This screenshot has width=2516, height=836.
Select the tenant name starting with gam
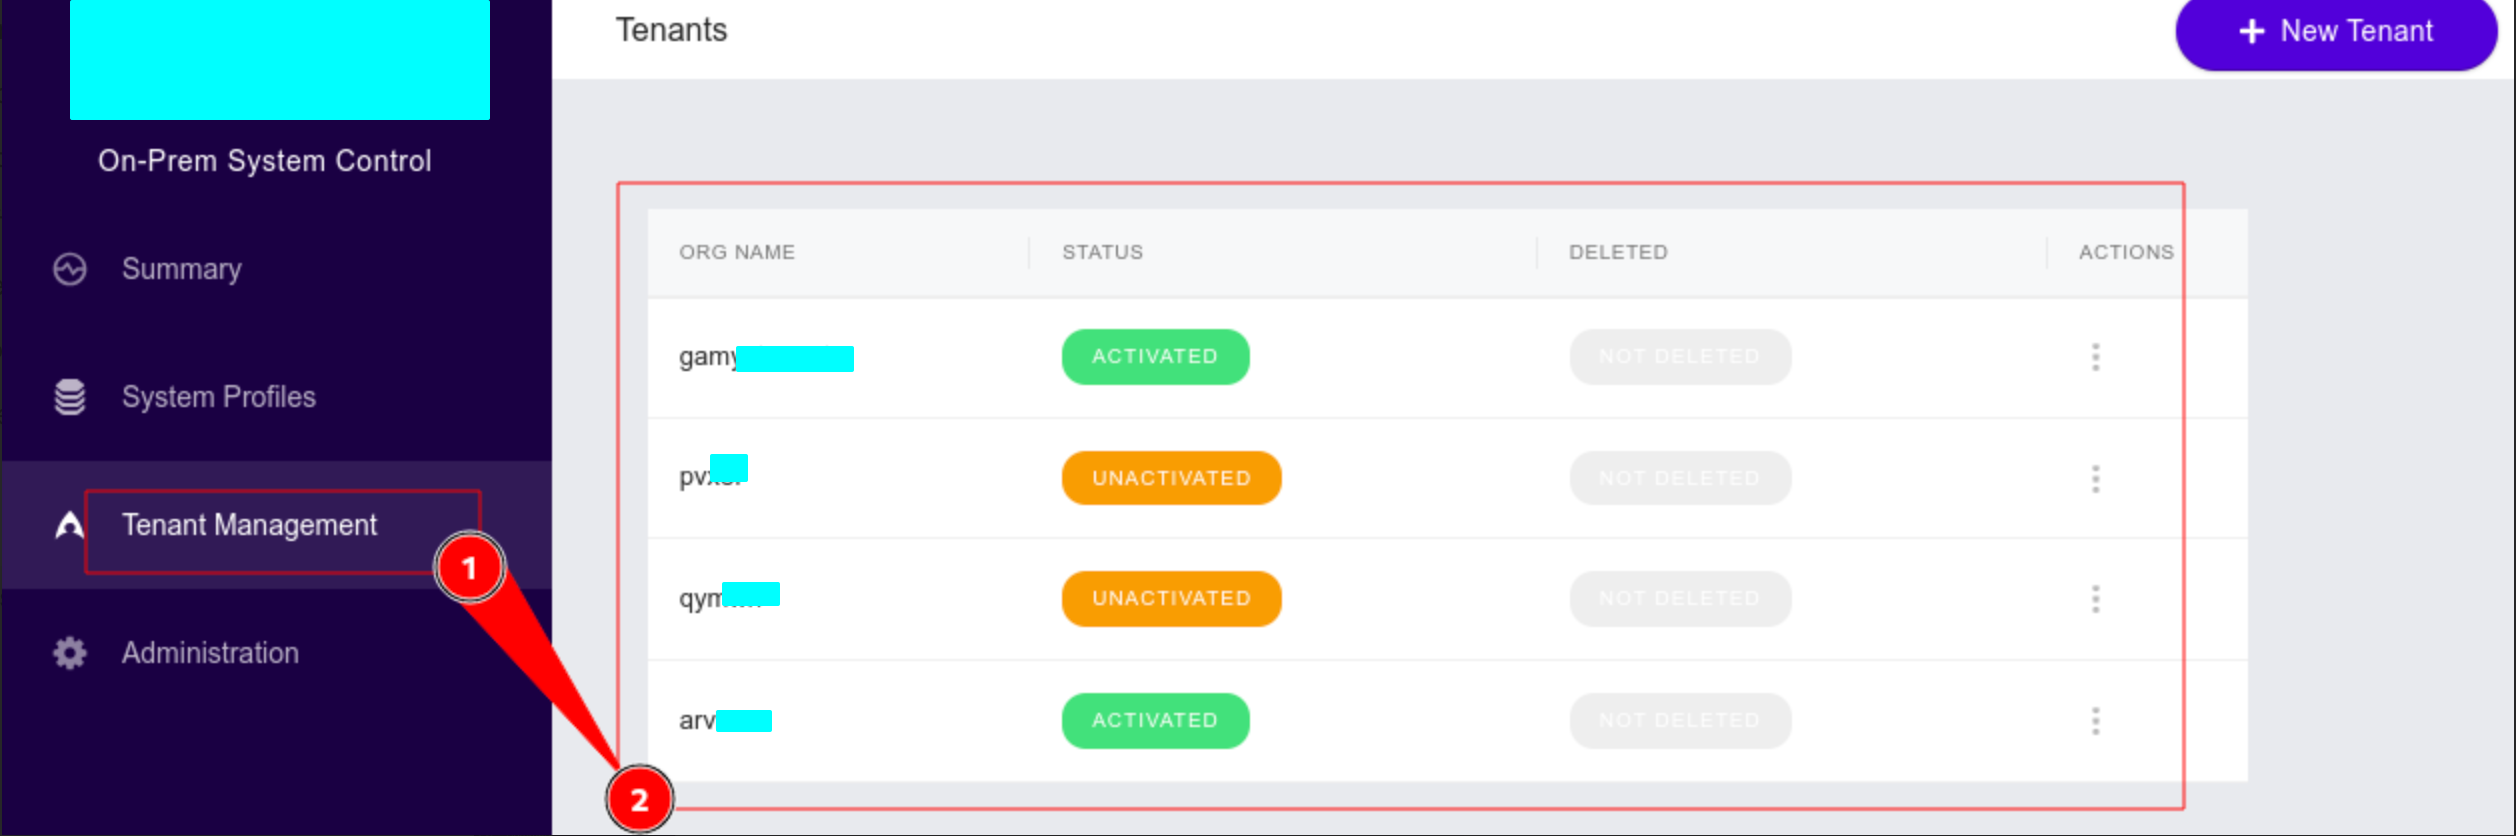tap(766, 357)
